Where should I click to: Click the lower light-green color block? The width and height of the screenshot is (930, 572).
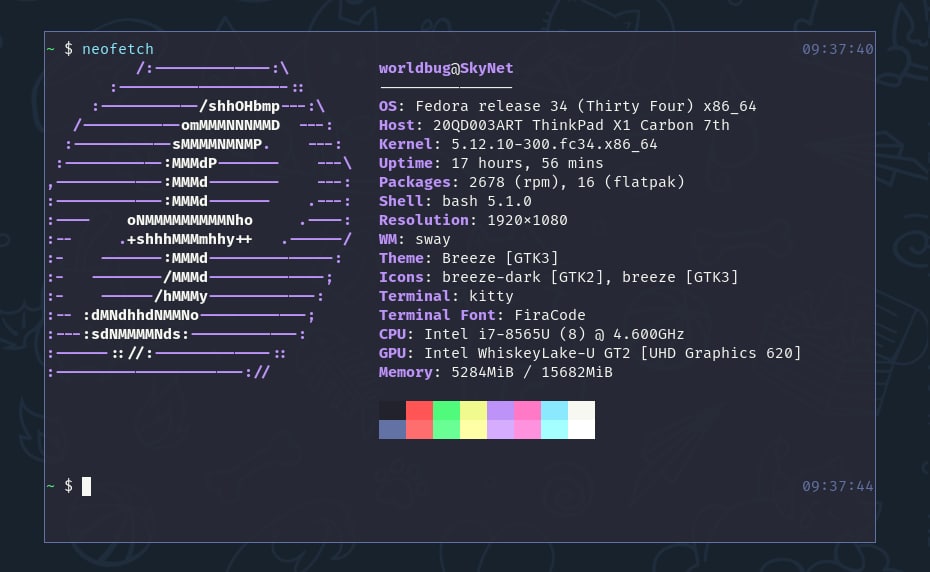[447, 430]
